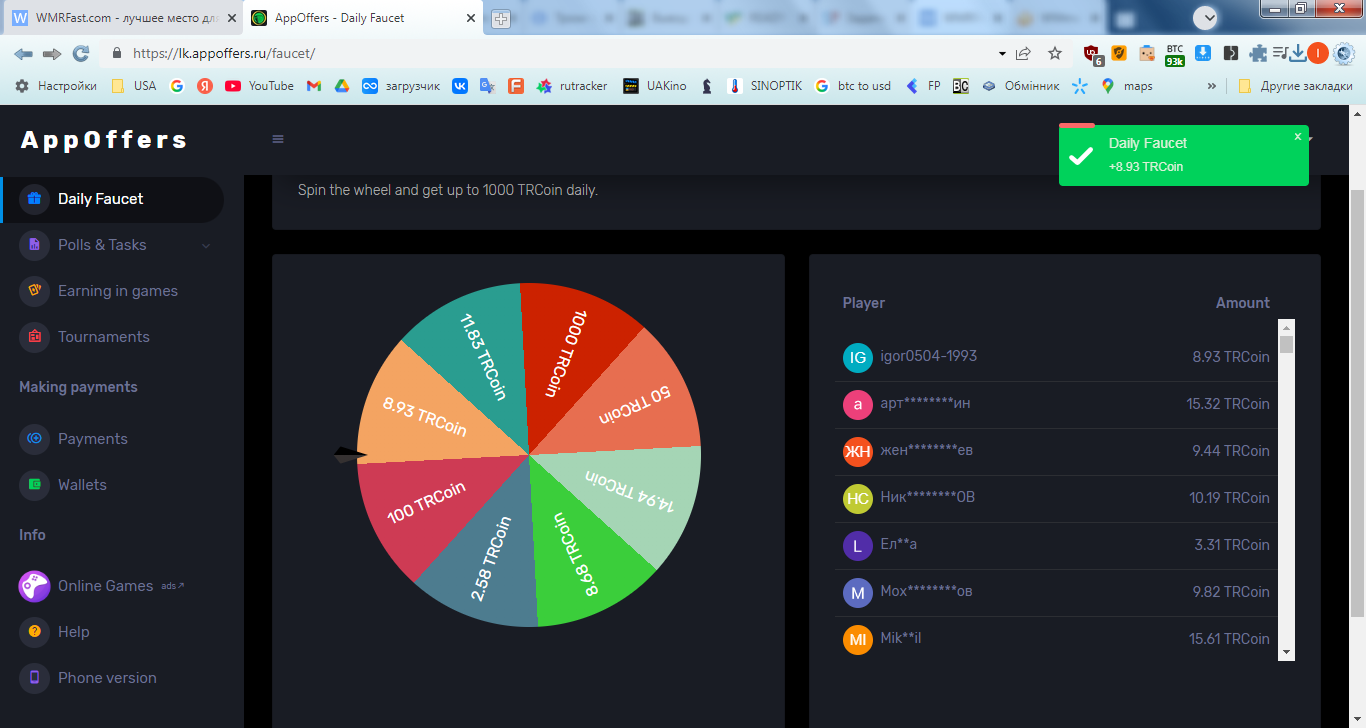Click the Amount column header
This screenshot has width=1366, height=728.
pos(1243,303)
